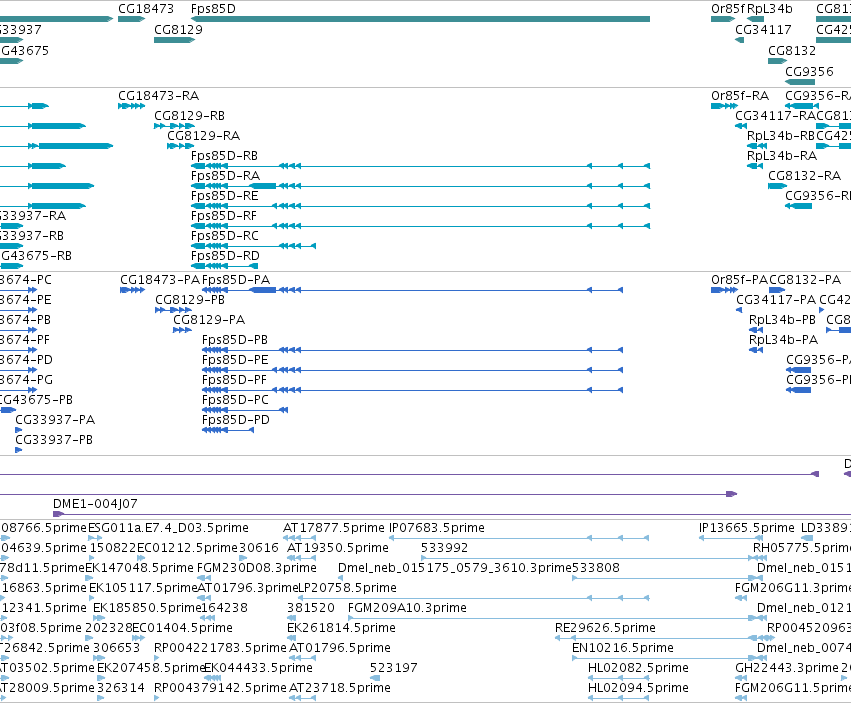Open the CG8132 gene label

[792, 50]
